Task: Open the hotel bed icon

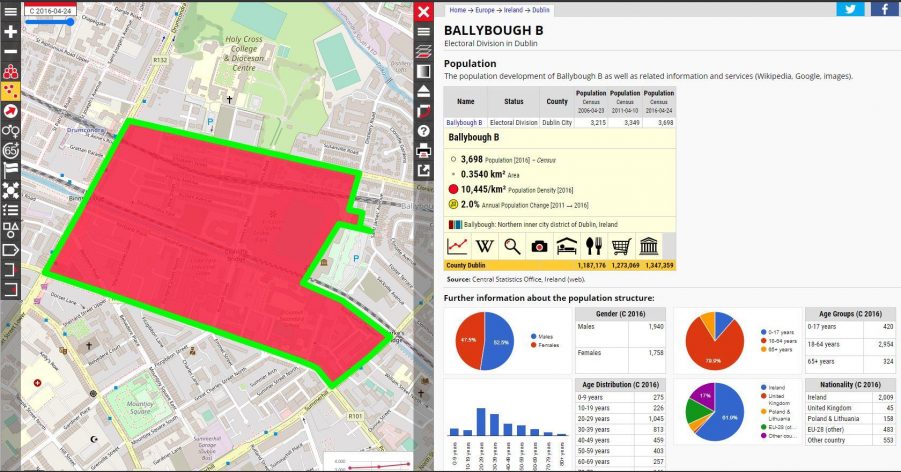Action: (x=567, y=247)
